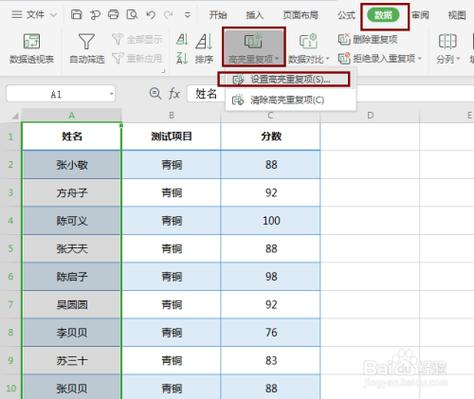Click the zoom magnifier icon near formula bar
The height and width of the screenshot is (399, 474).
(x=155, y=93)
